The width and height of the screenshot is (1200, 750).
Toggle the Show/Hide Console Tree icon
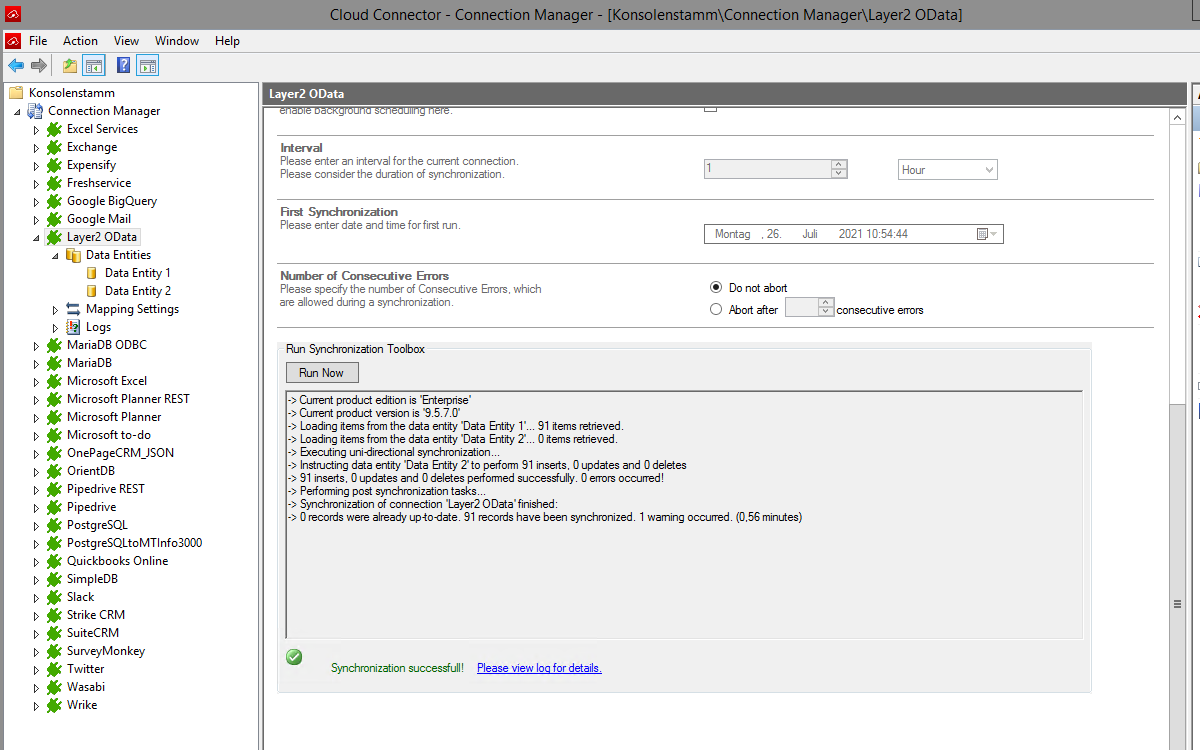point(94,66)
